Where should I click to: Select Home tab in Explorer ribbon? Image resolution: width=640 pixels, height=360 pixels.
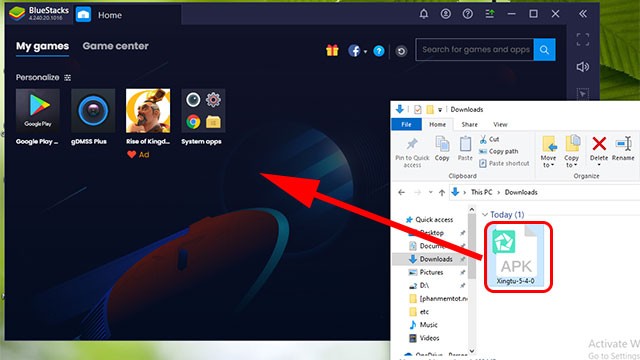(438, 124)
